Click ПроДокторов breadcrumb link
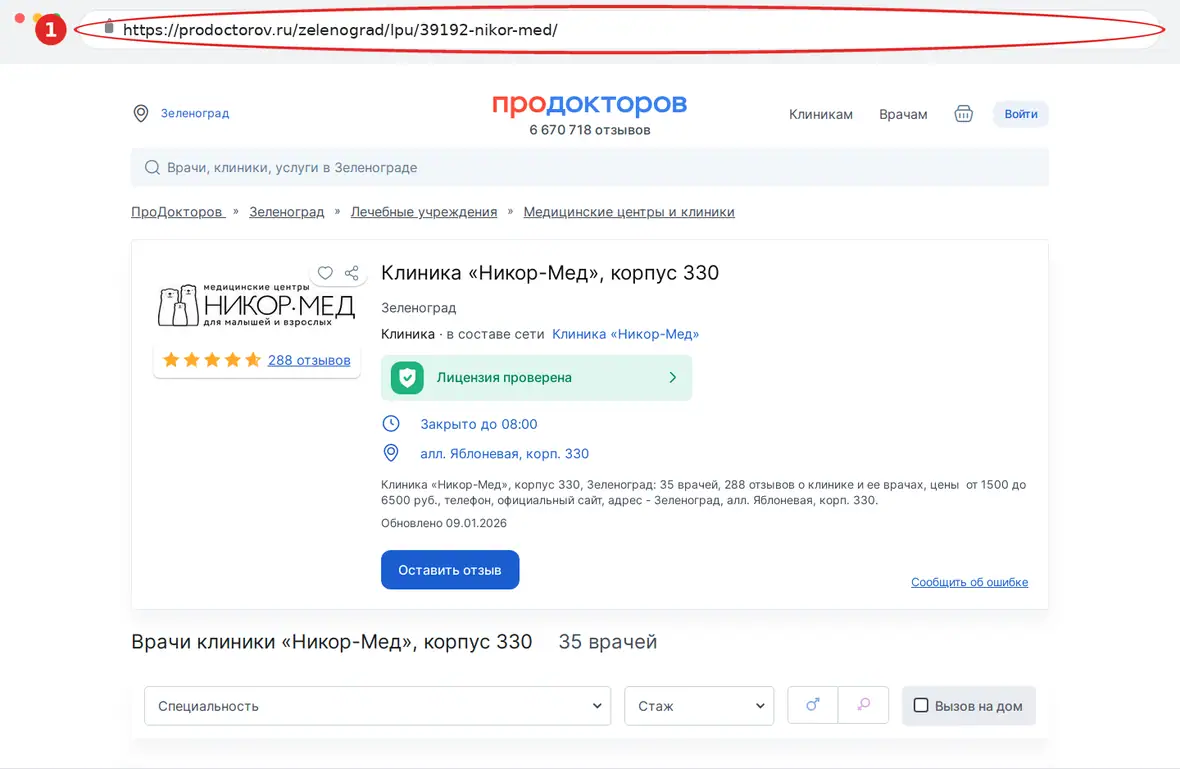Image resolution: width=1180 pixels, height=769 pixels. click(x=178, y=212)
